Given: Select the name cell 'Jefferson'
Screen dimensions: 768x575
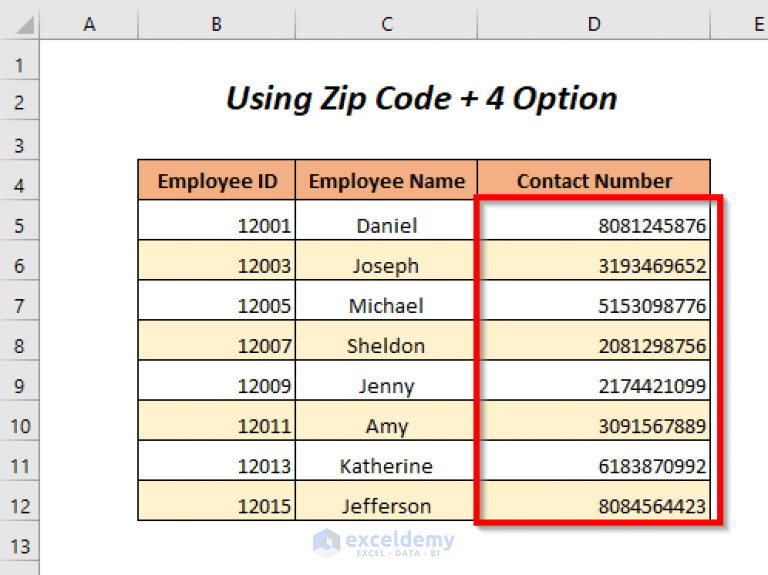Looking at the screenshot, I should [386, 501].
